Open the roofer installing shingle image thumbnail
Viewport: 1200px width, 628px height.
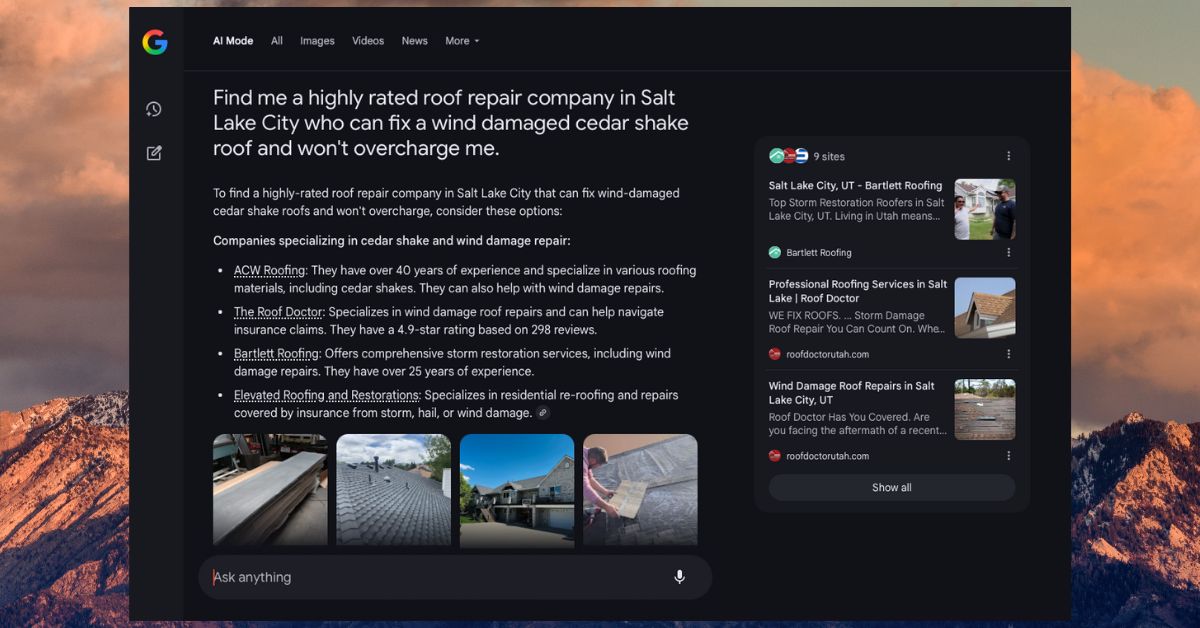640,490
